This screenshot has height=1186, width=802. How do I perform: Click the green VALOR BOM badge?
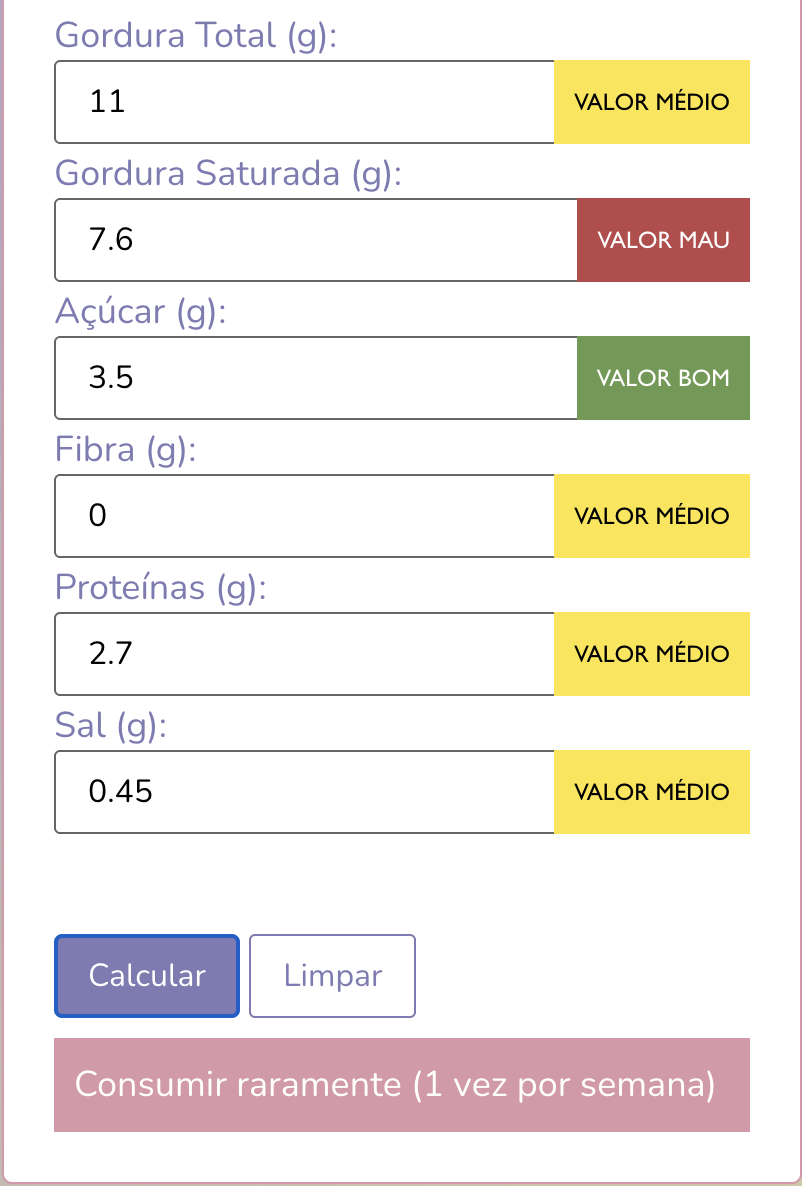[x=664, y=377]
